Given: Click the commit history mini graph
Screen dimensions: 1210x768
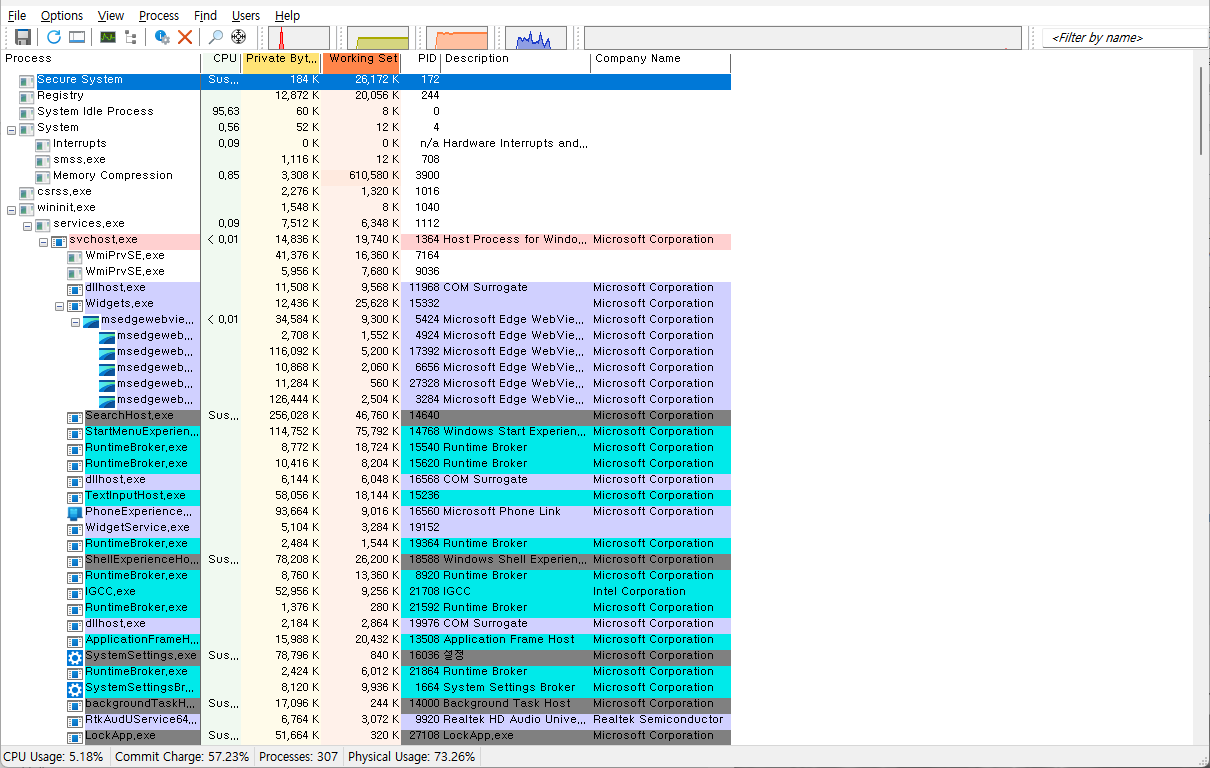Looking at the screenshot, I should [378, 38].
